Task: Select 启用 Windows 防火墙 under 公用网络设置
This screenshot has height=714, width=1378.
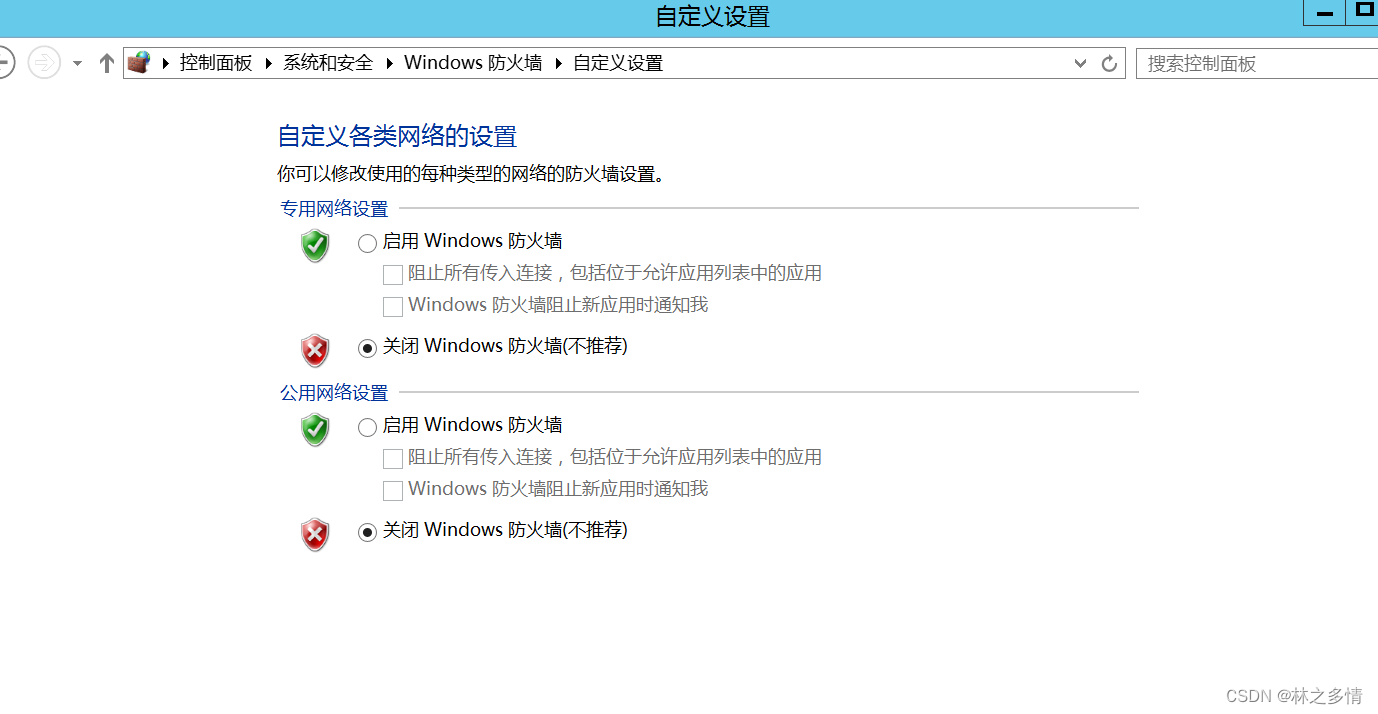Action: 367,427
